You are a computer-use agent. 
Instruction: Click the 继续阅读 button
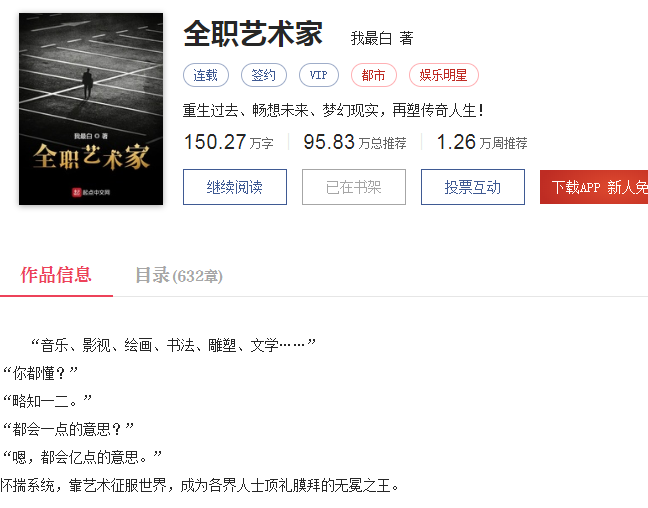(235, 187)
